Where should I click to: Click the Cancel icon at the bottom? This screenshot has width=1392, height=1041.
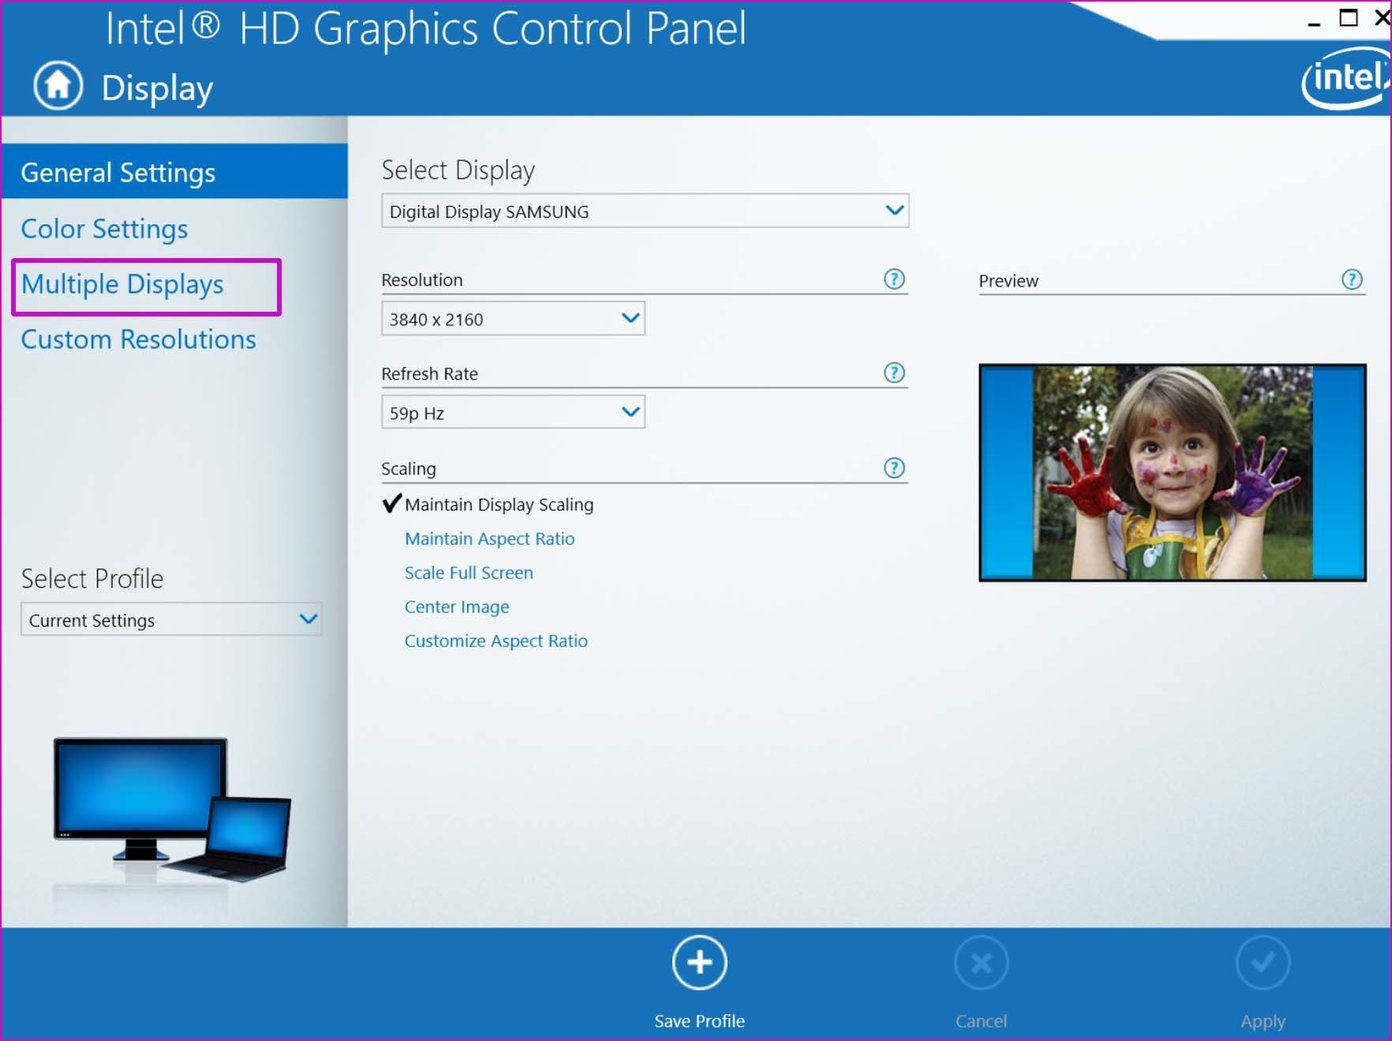(x=981, y=962)
